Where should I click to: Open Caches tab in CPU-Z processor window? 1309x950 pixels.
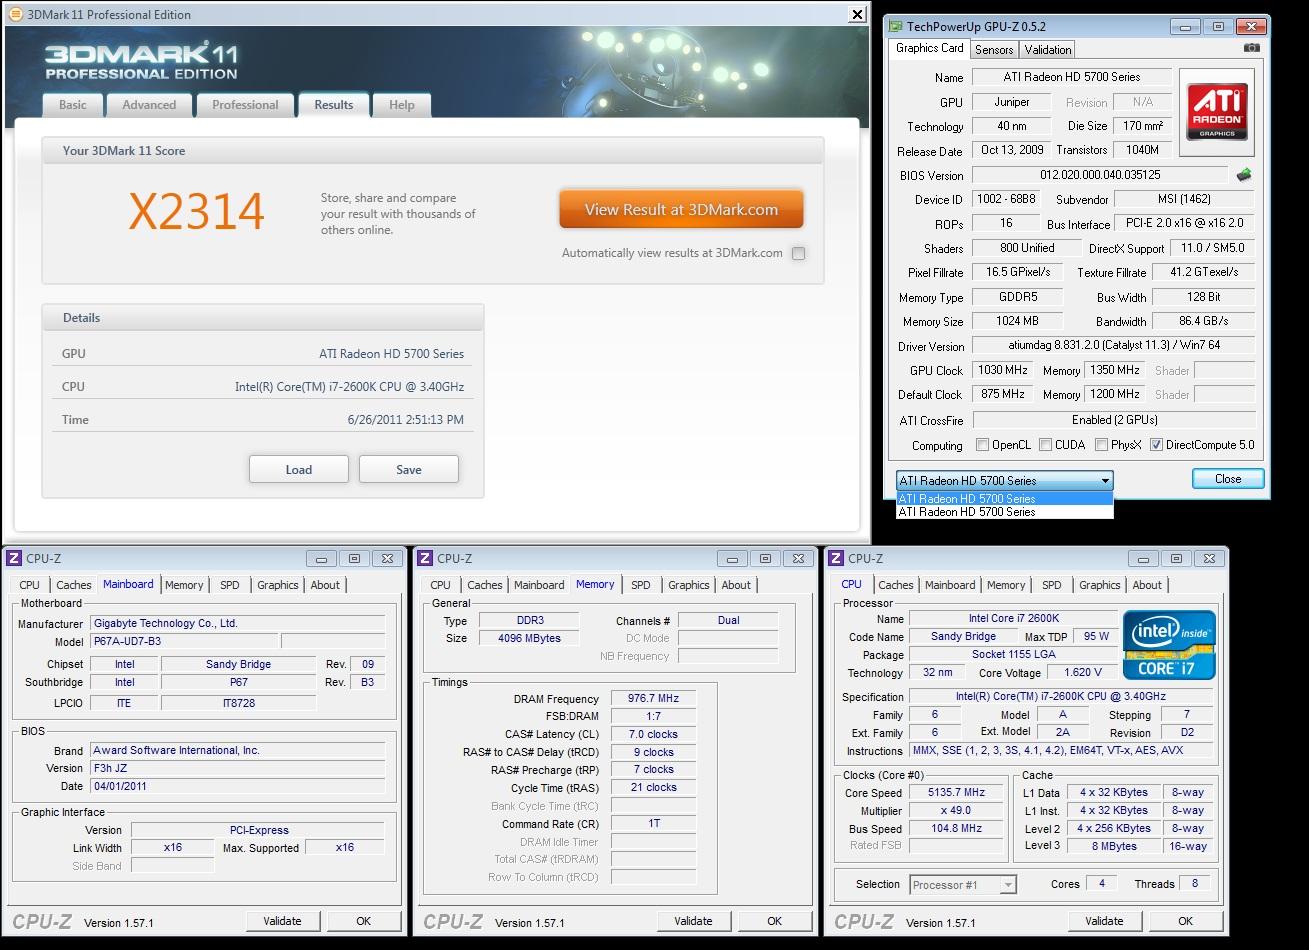(896, 585)
